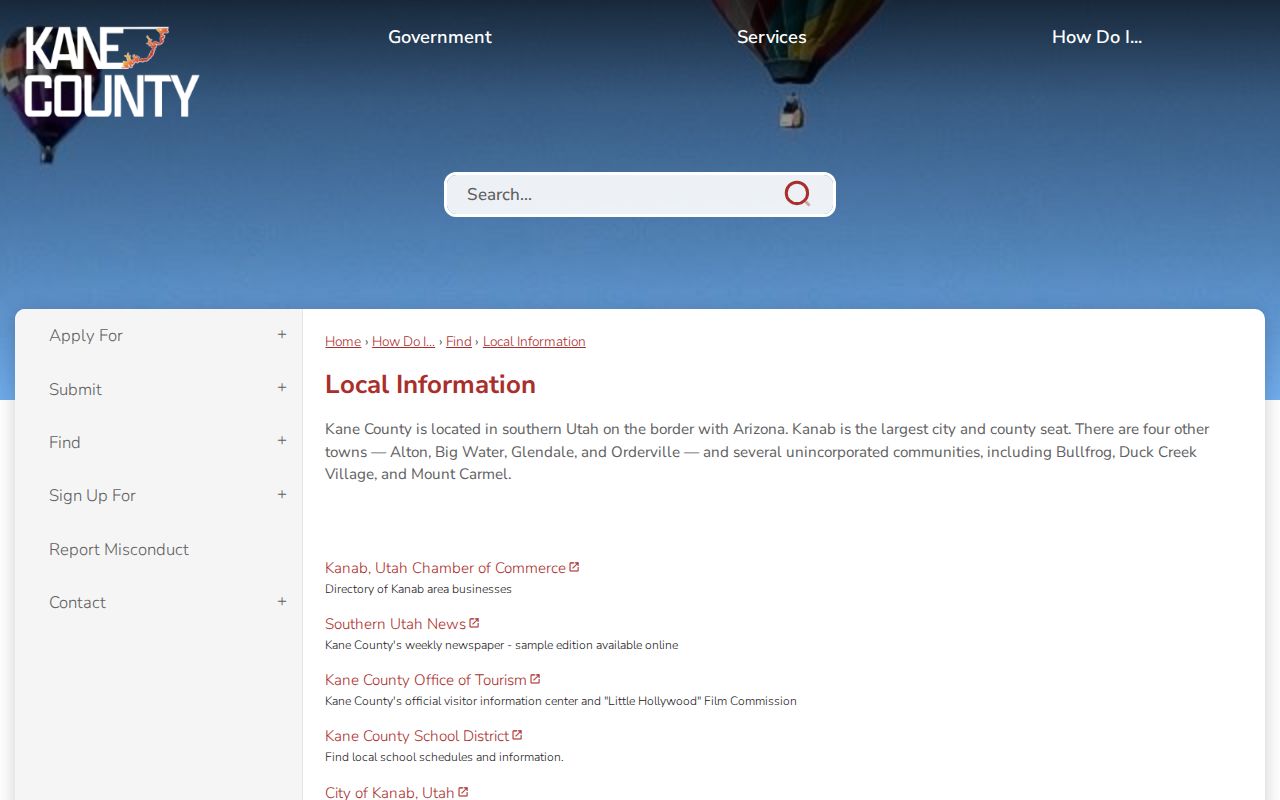Image resolution: width=1280 pixels, height=800 pixels.
Task: Click external link icon beside Office of Tourism
Action: (x=535, y=679)
